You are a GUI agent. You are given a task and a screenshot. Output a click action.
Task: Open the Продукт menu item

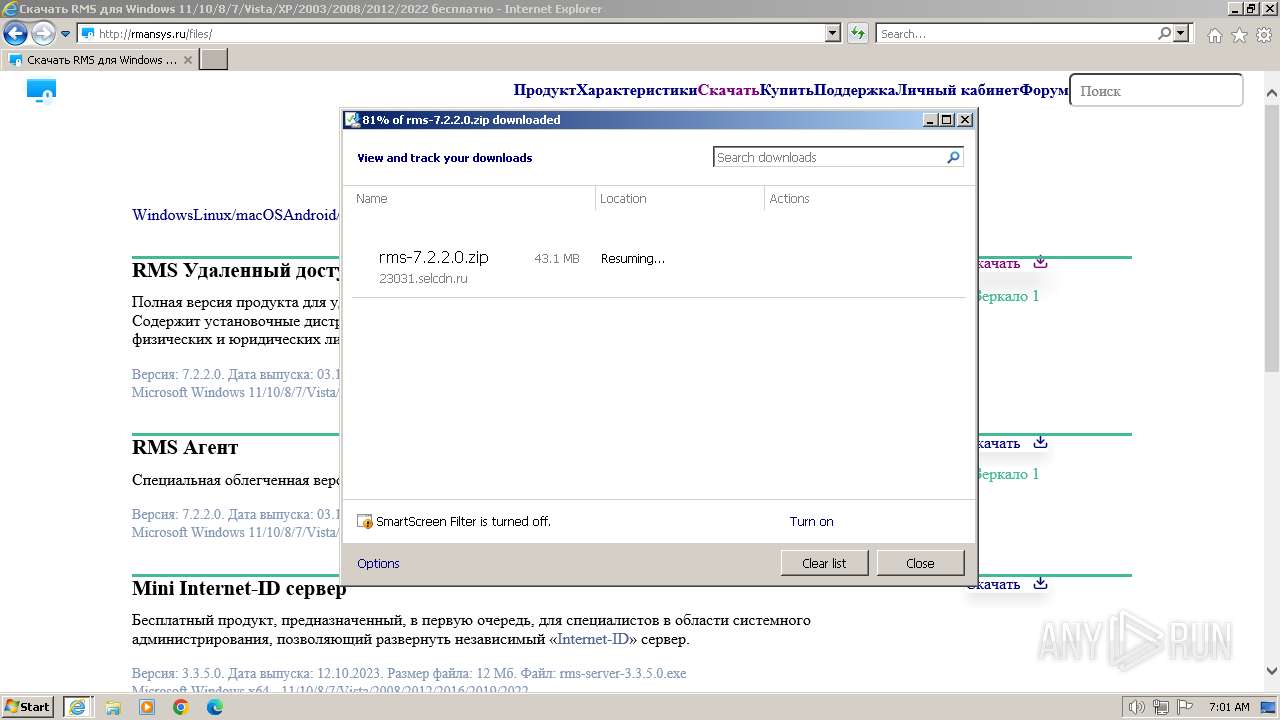tap(545, 90)
